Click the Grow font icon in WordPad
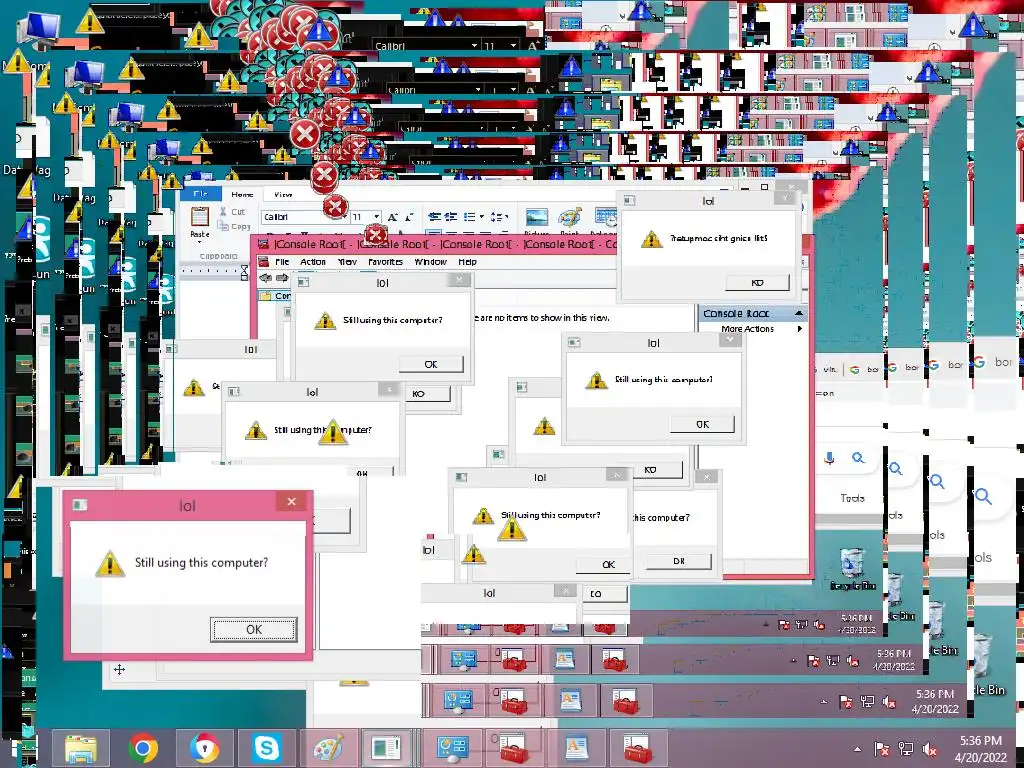The height and width of the screenshot is (768, 1024). coord(392,217)
